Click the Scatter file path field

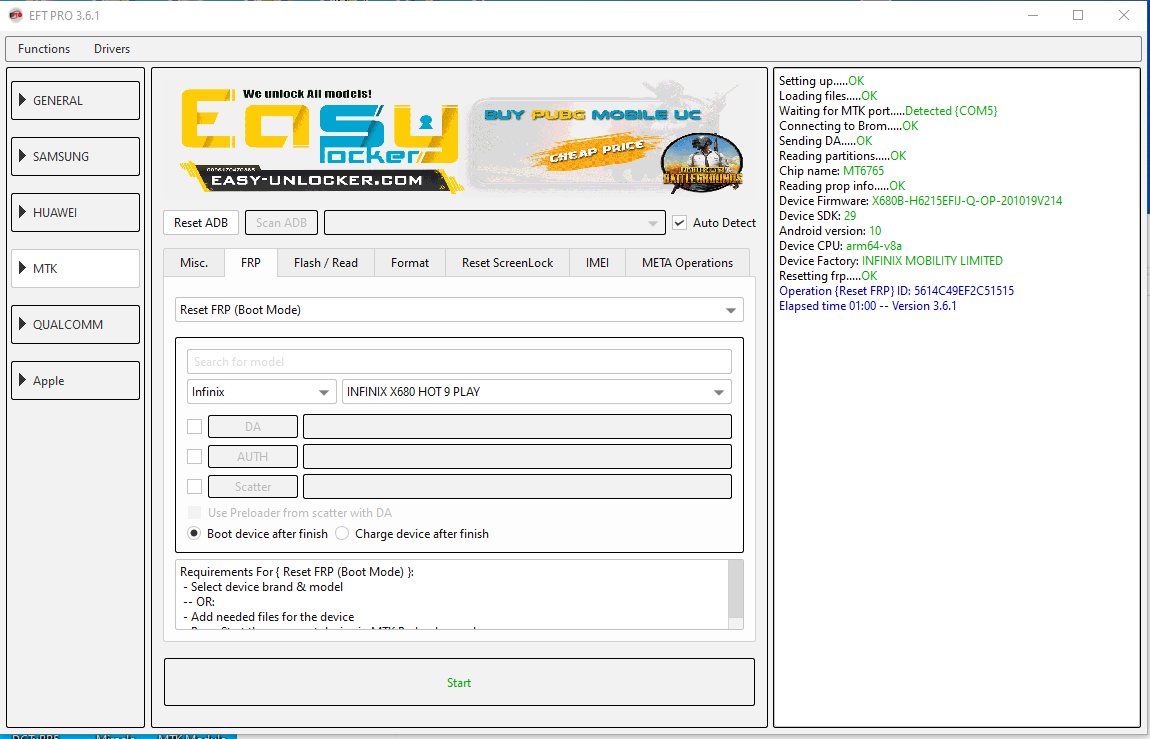click(x=517, y=486)
